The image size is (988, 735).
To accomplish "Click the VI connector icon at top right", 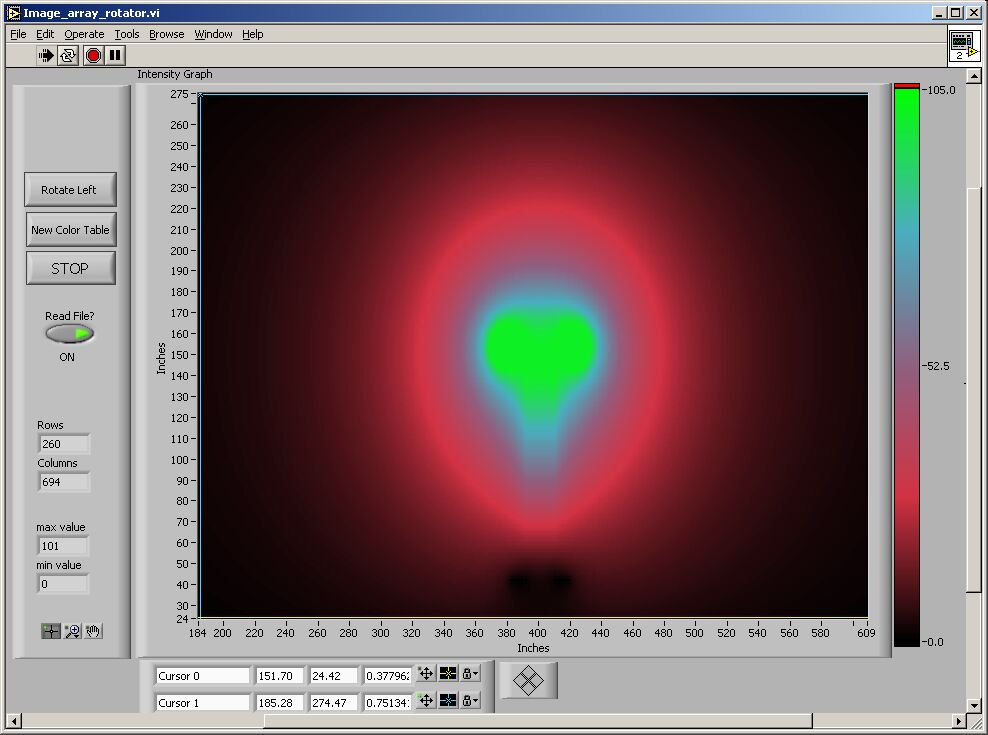I will (x=963, y=45).
